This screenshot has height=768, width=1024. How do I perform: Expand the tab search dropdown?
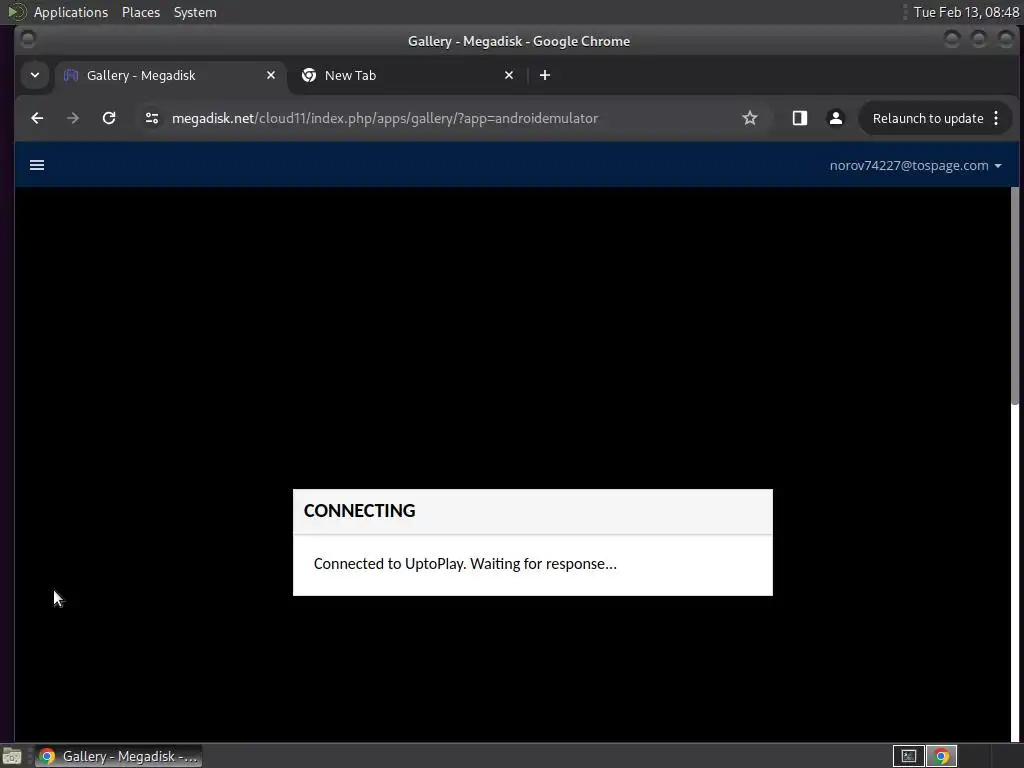coord(35,75)
